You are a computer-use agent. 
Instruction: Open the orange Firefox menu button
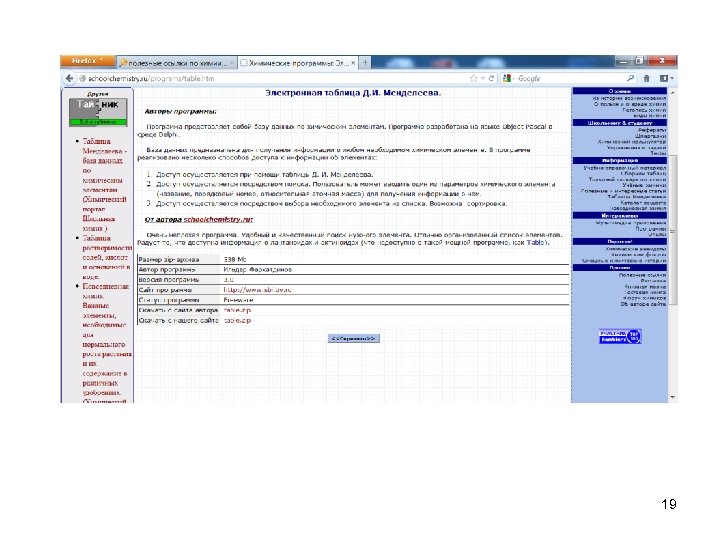point(88,61)
